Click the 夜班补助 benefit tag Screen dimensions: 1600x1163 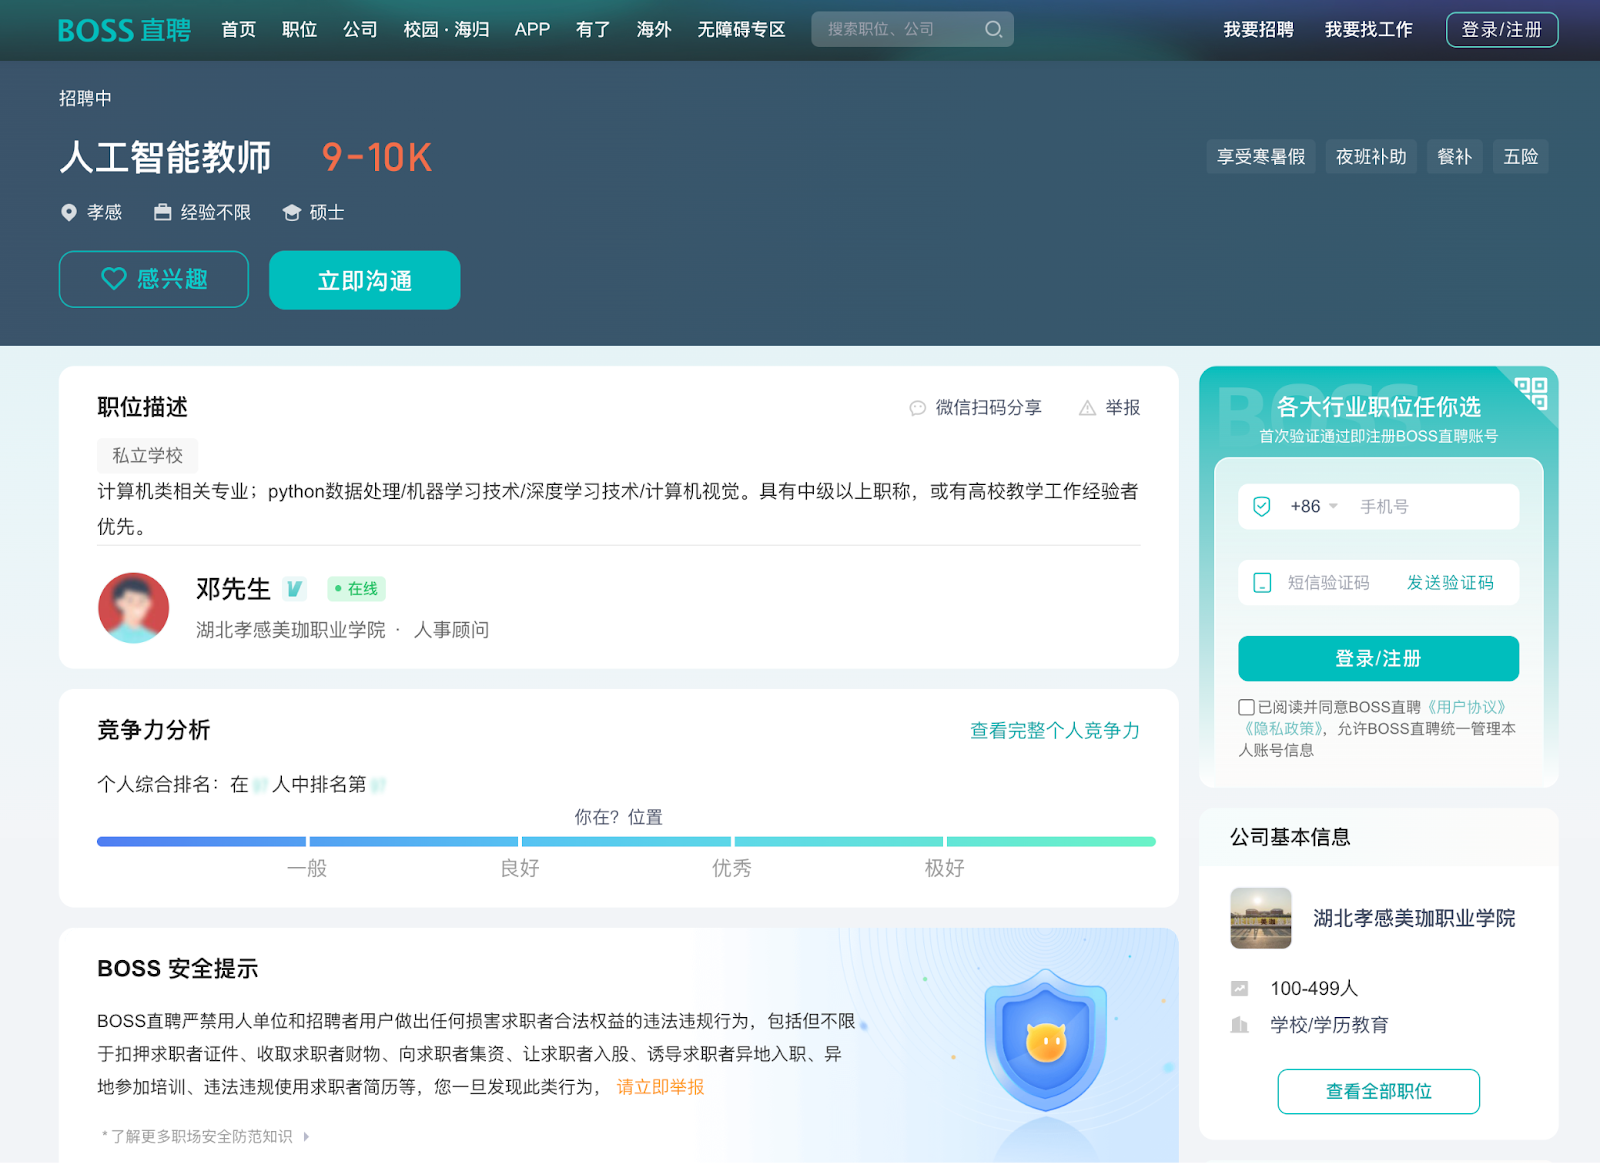pos(1371,156)
